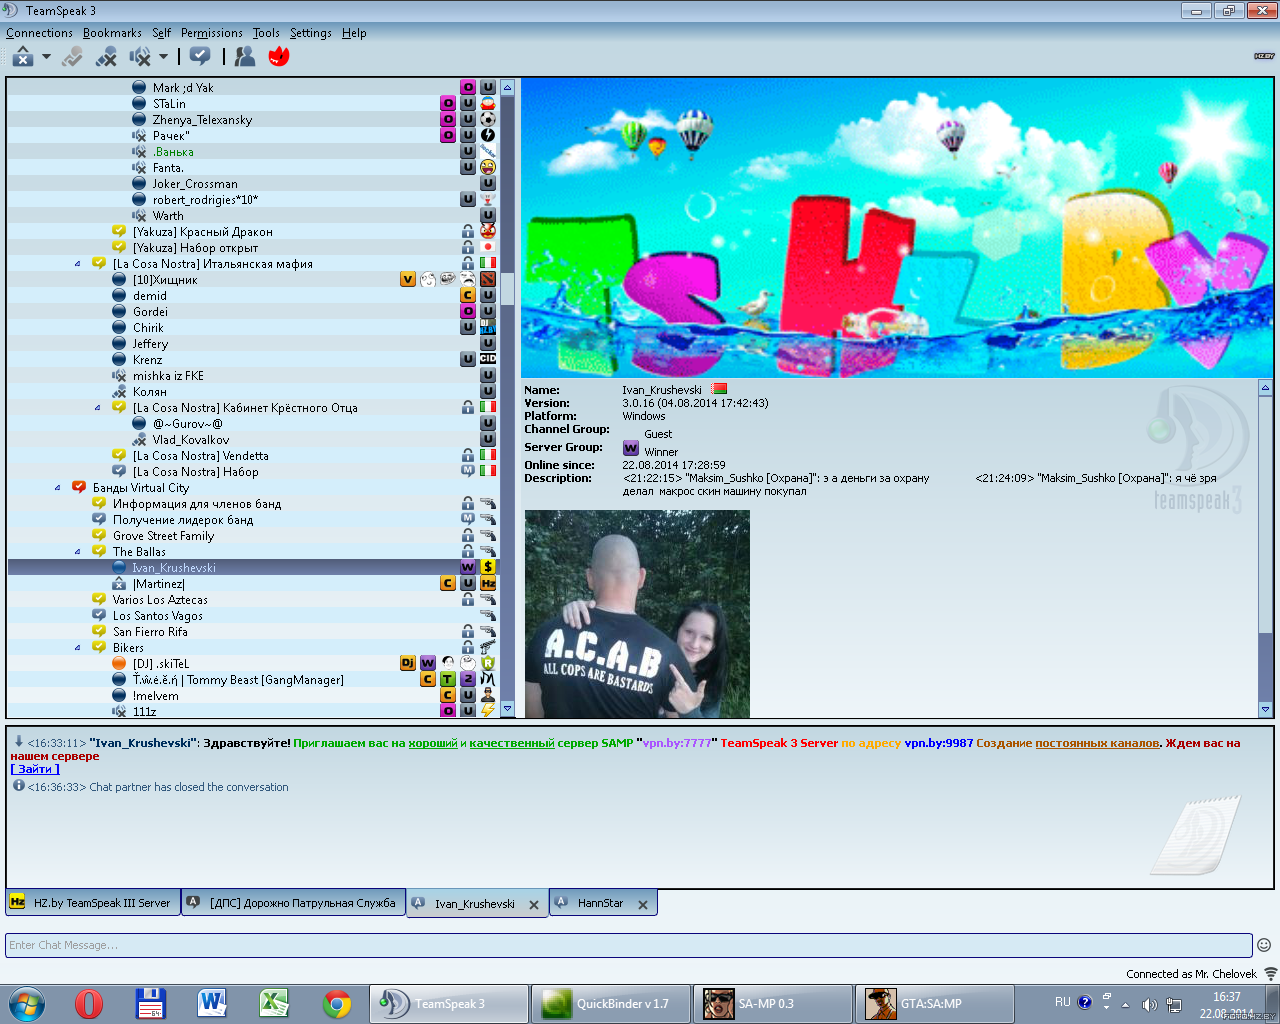This screenshot has height=1024, width=1280.
Task: Toggle mute speakers toolbar icon
Action: point(140,57)
